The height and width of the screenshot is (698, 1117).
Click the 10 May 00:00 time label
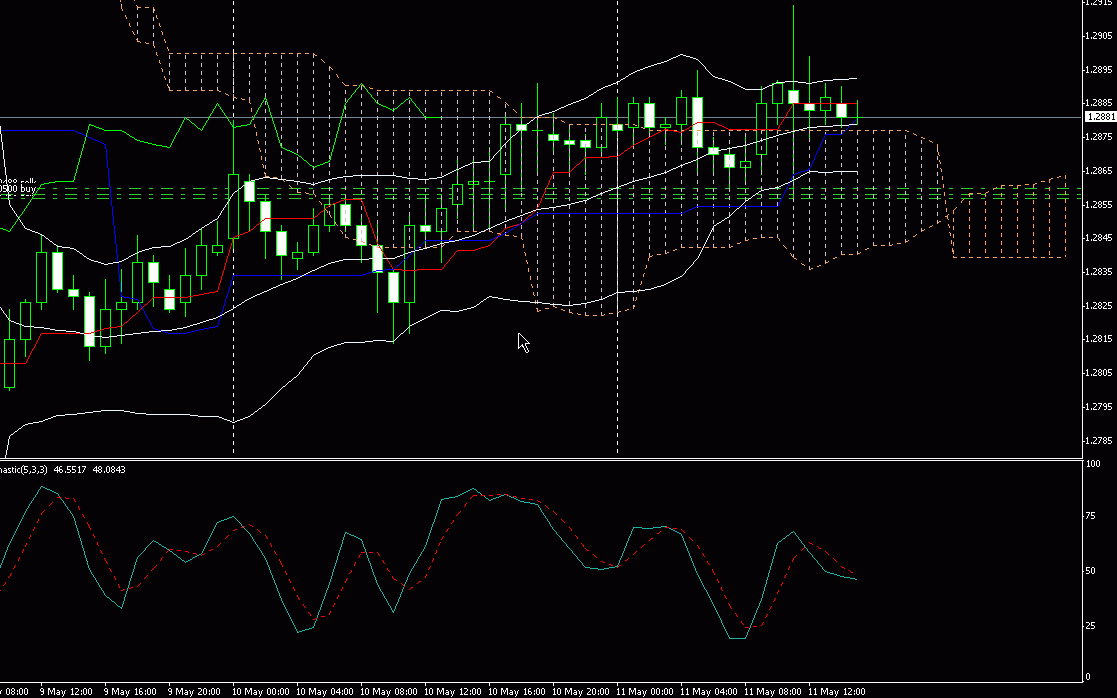[261, 692]
